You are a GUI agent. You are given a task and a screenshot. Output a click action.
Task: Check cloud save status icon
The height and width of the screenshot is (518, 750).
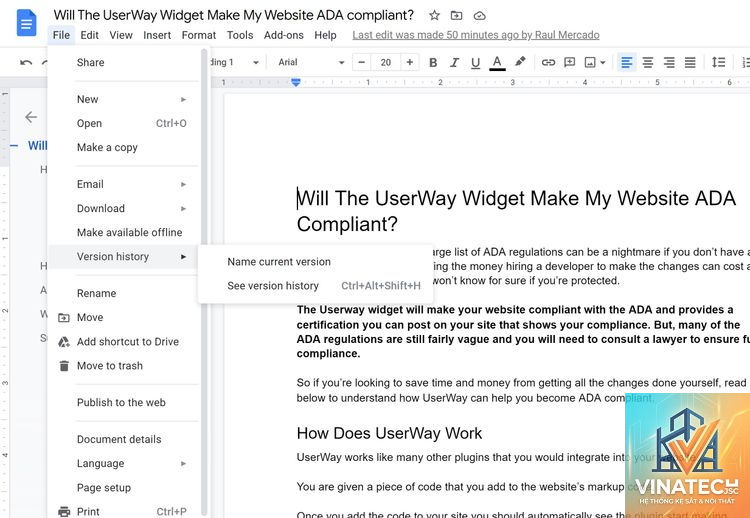tap(480, 16)
